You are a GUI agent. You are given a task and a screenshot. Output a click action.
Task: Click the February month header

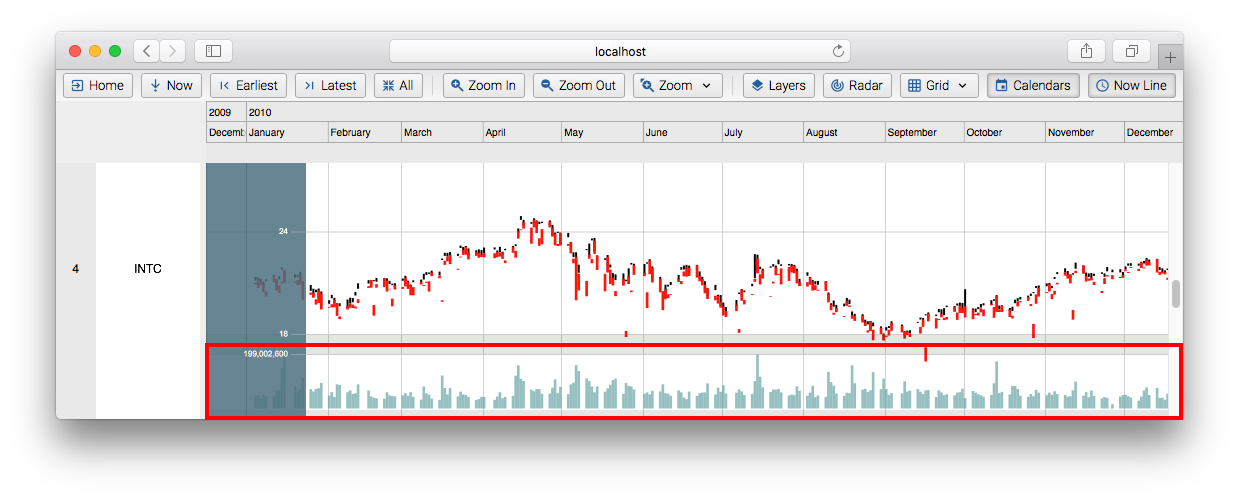(364, 132)
